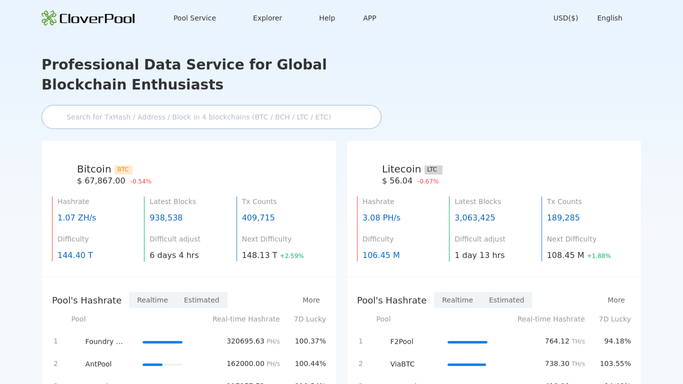Open Litecoin hashrate 3.08 PH/s link
Image resolution: width=683 pixels, height=384 pixels.
pyautogui.click(x=381, y=218)
